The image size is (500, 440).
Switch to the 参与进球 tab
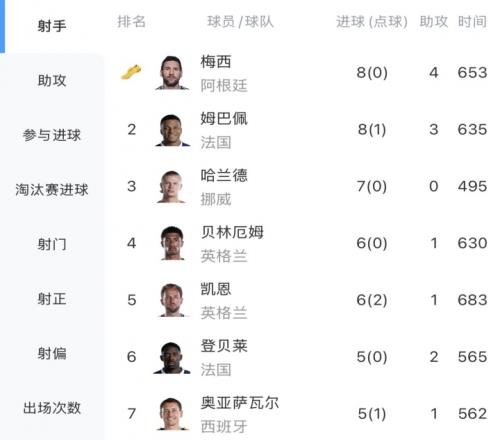[x=52, y=135]
